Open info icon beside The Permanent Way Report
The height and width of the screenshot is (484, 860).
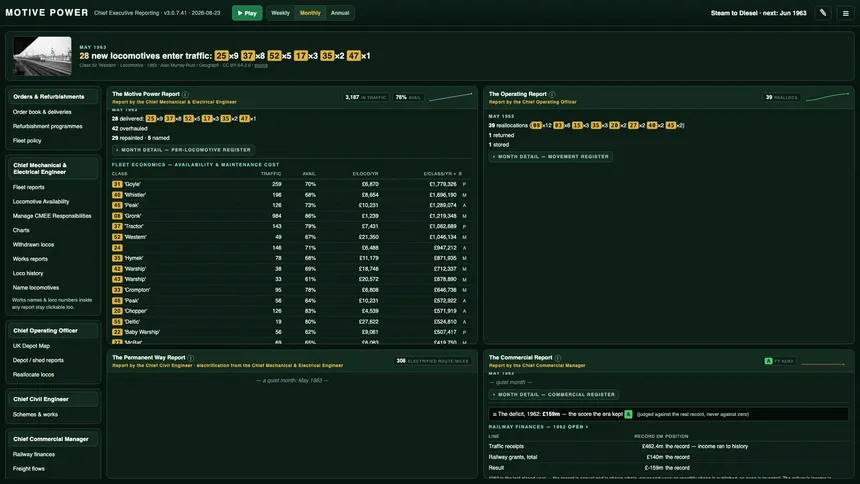[x=190, y=358]
